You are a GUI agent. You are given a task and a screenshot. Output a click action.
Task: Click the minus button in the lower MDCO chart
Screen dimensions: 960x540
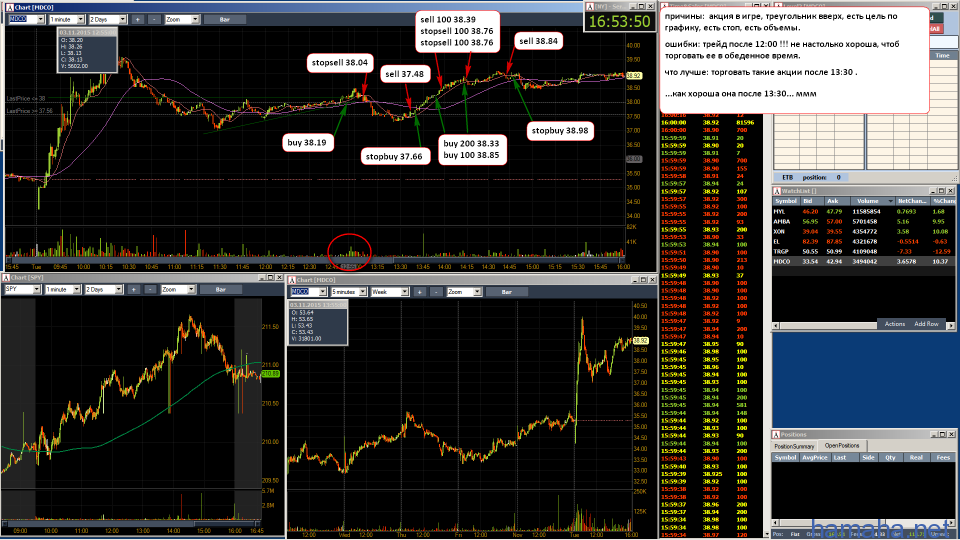pos(436,292)
